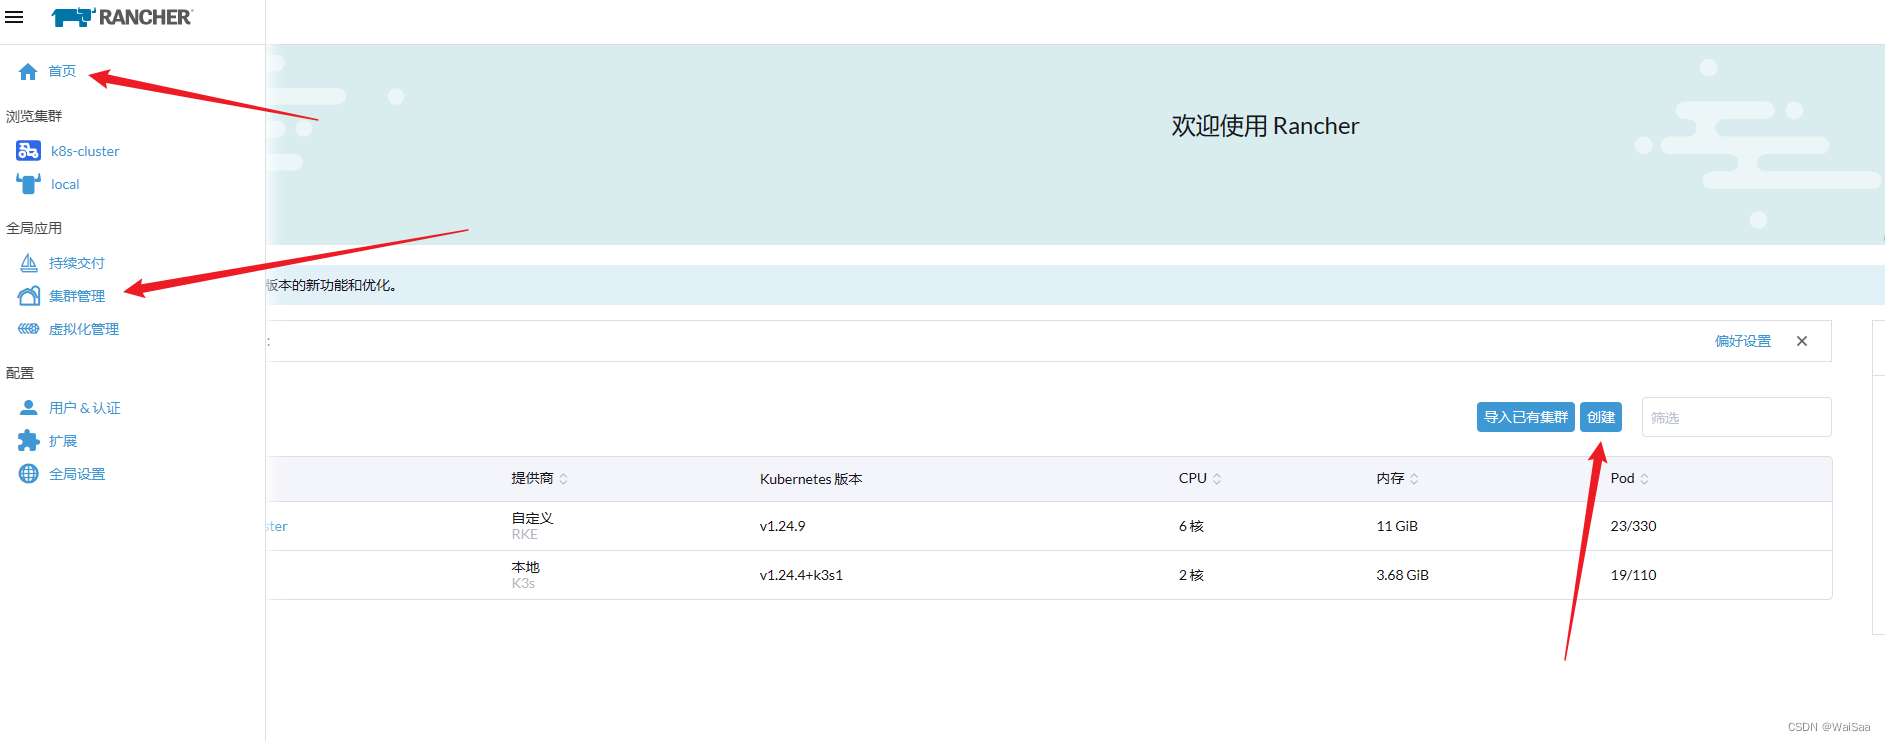Click the 19/110 Pod count
This screenshot has height=741, width=1885.
pyautogui.click(x=1633, y=575)
